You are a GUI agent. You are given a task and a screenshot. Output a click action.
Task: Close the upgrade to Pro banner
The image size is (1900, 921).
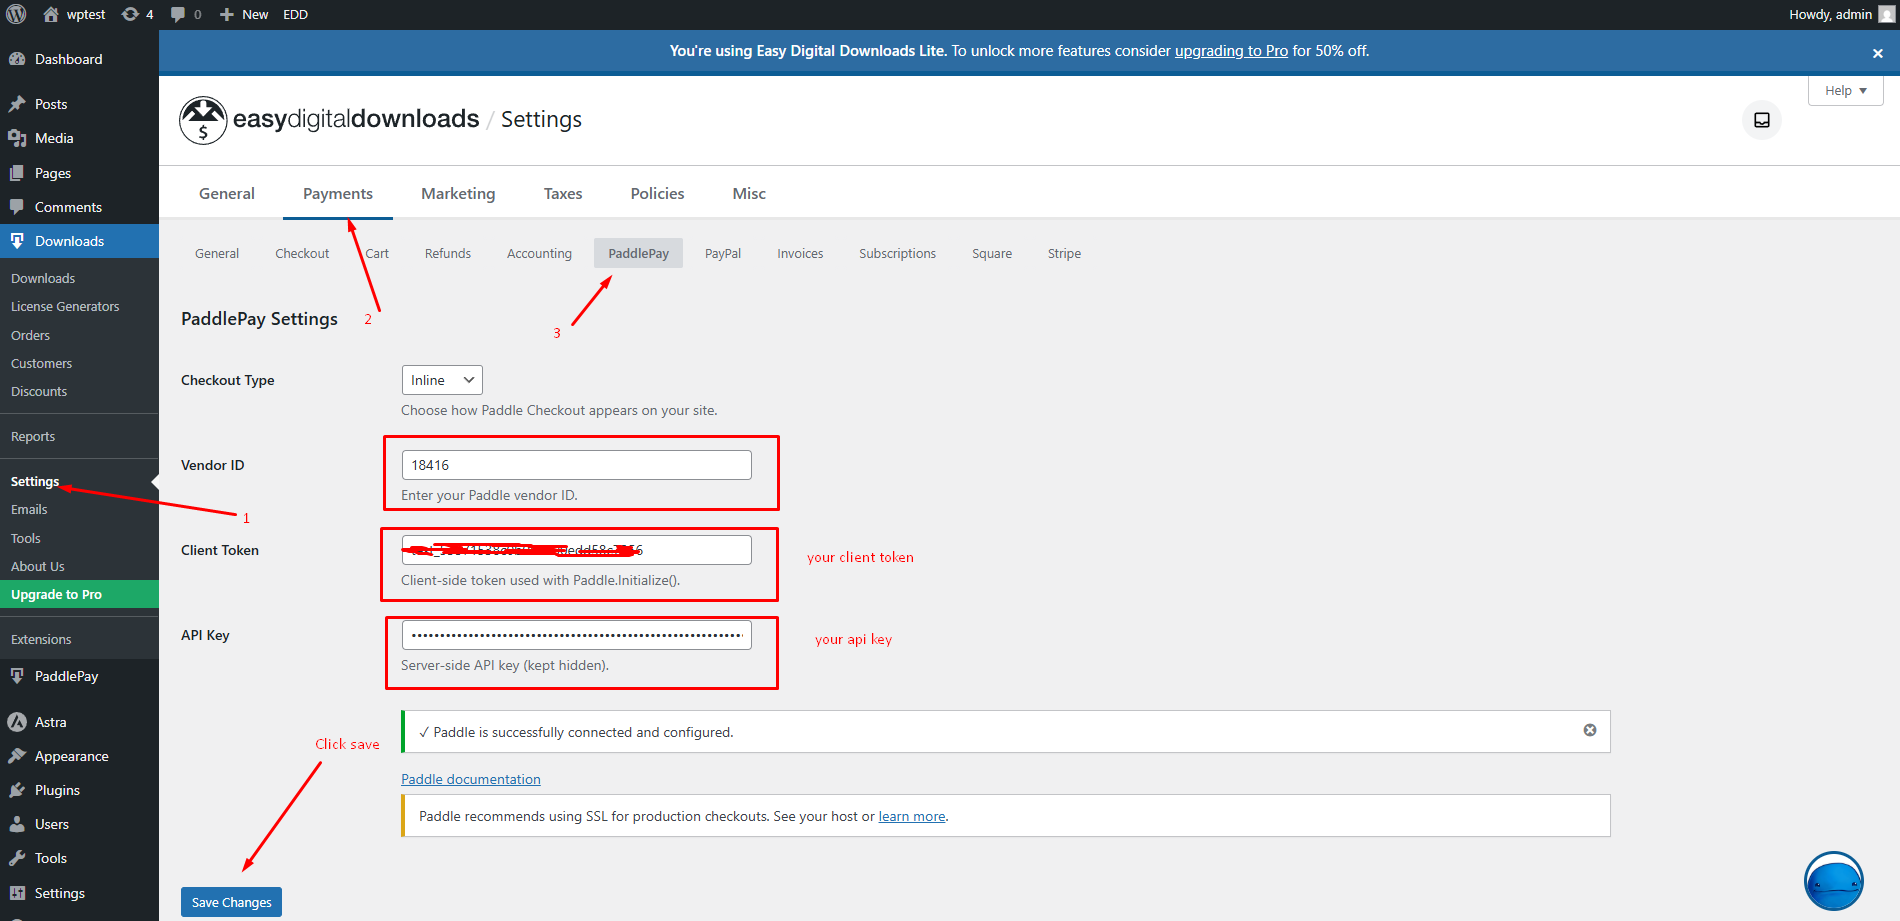point(1877,53)
